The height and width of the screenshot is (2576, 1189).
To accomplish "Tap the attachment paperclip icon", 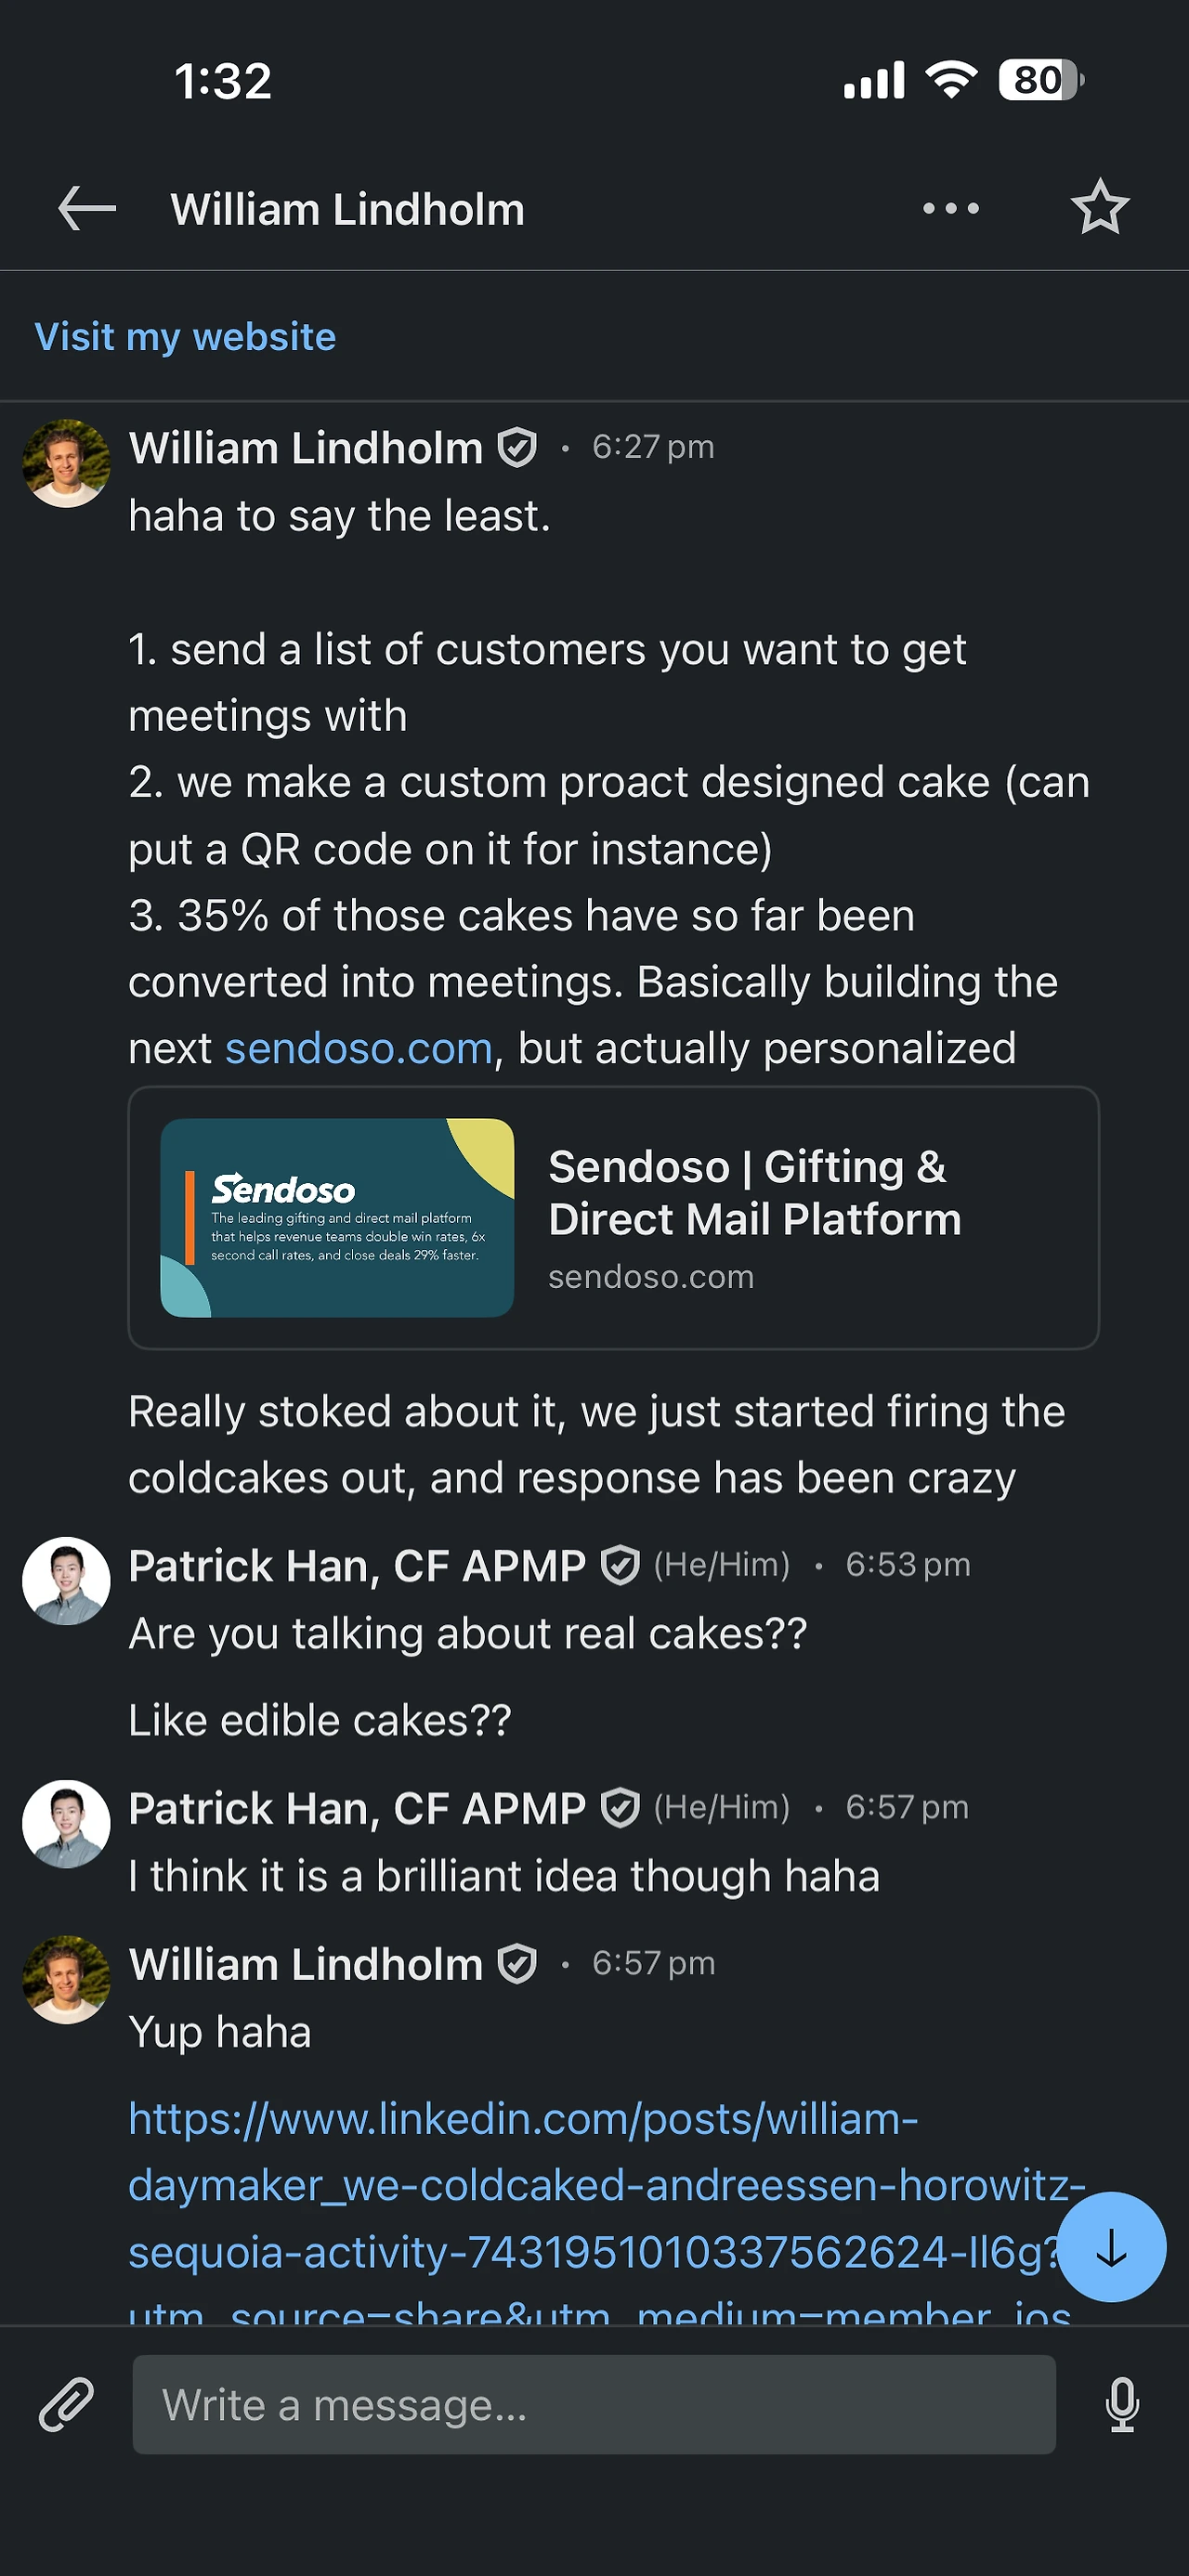I will point(66,2404).
